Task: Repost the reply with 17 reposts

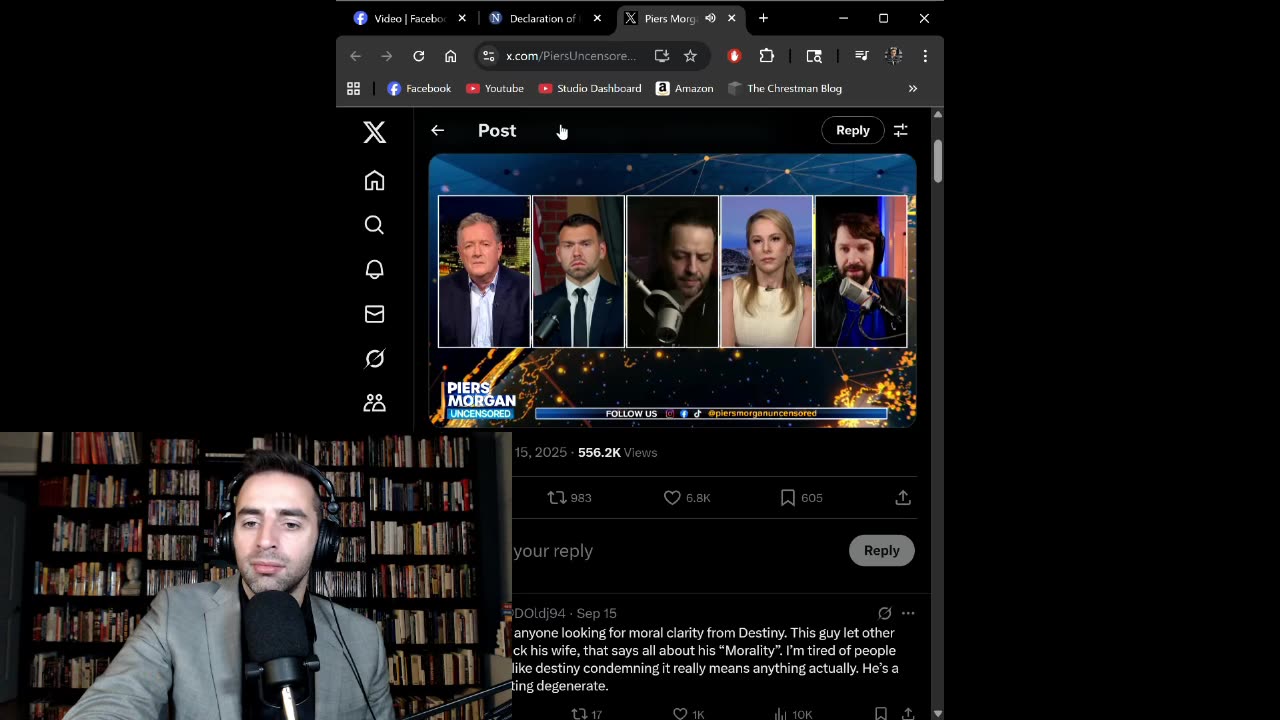Action: pyautogui.click(x=586, y=714)
